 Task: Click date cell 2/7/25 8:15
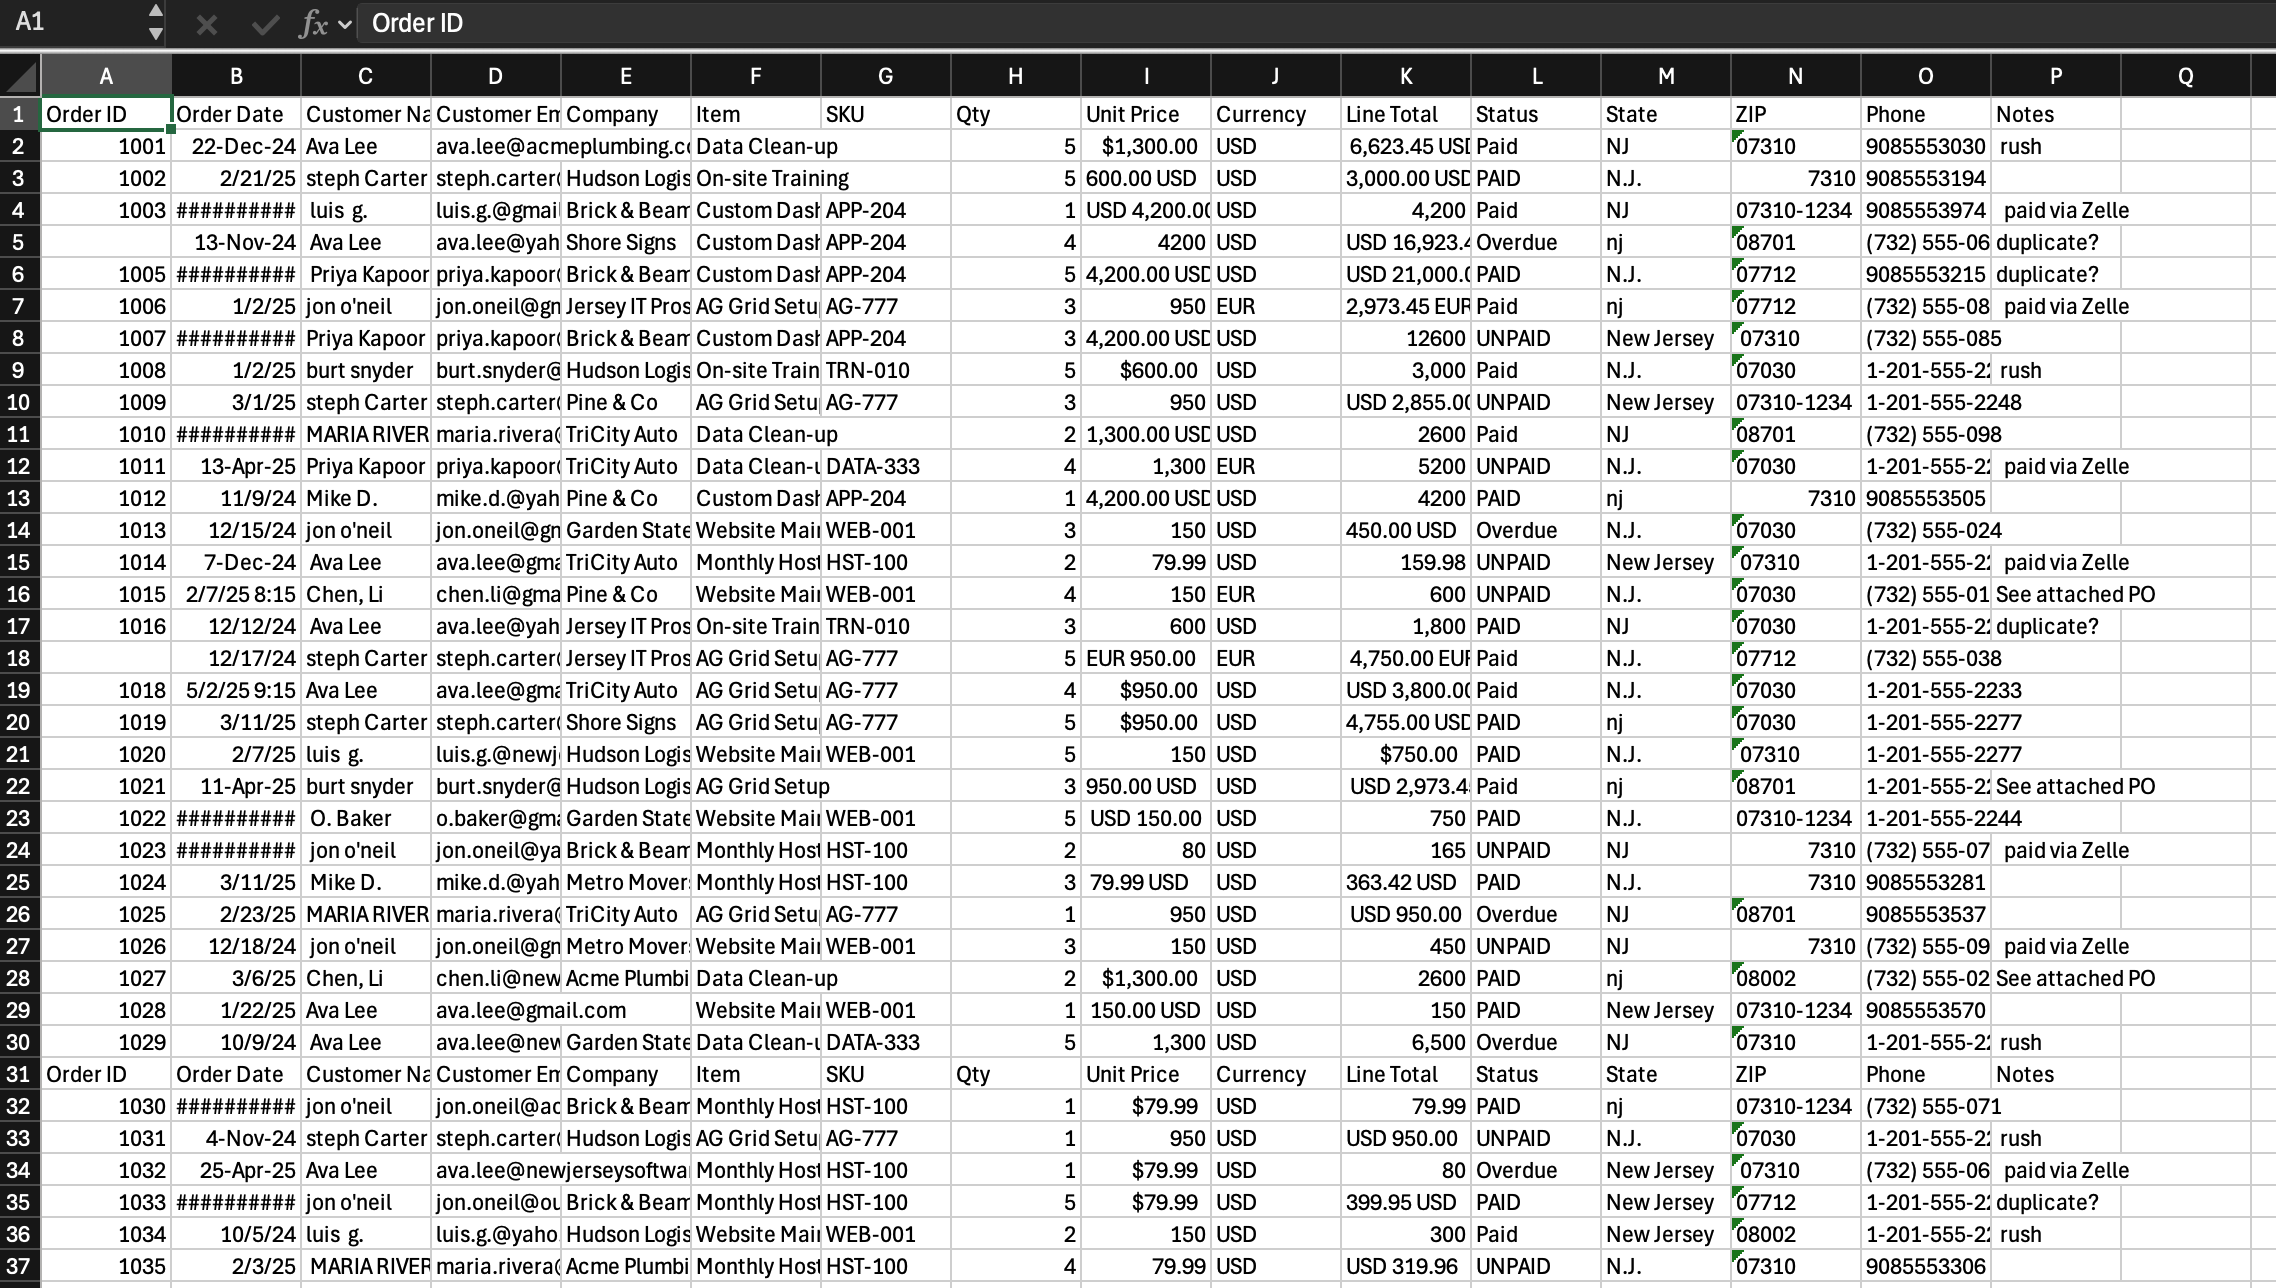[236, 594]
